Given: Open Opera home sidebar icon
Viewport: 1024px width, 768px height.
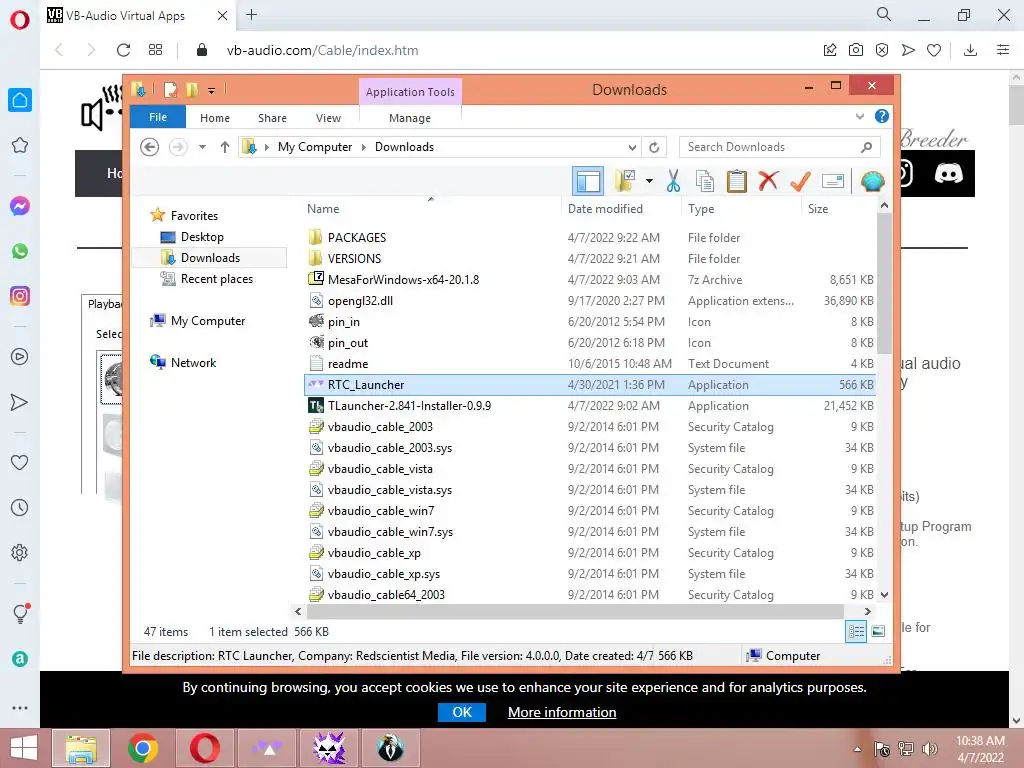Looking at the screenshot, I should point(20,100).
